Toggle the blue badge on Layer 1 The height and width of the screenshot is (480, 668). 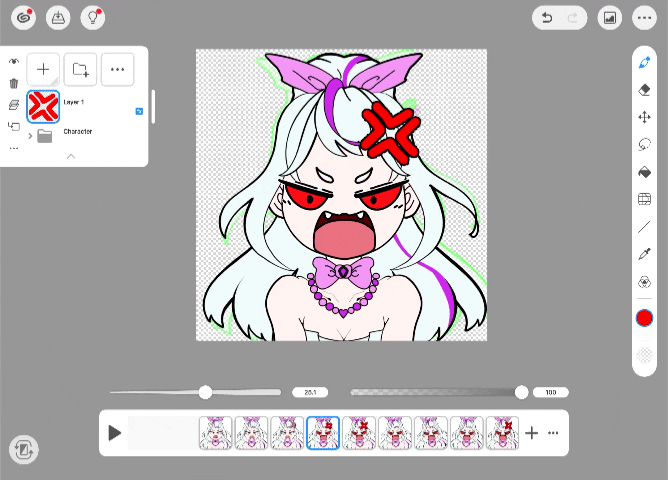pos(139,111)
